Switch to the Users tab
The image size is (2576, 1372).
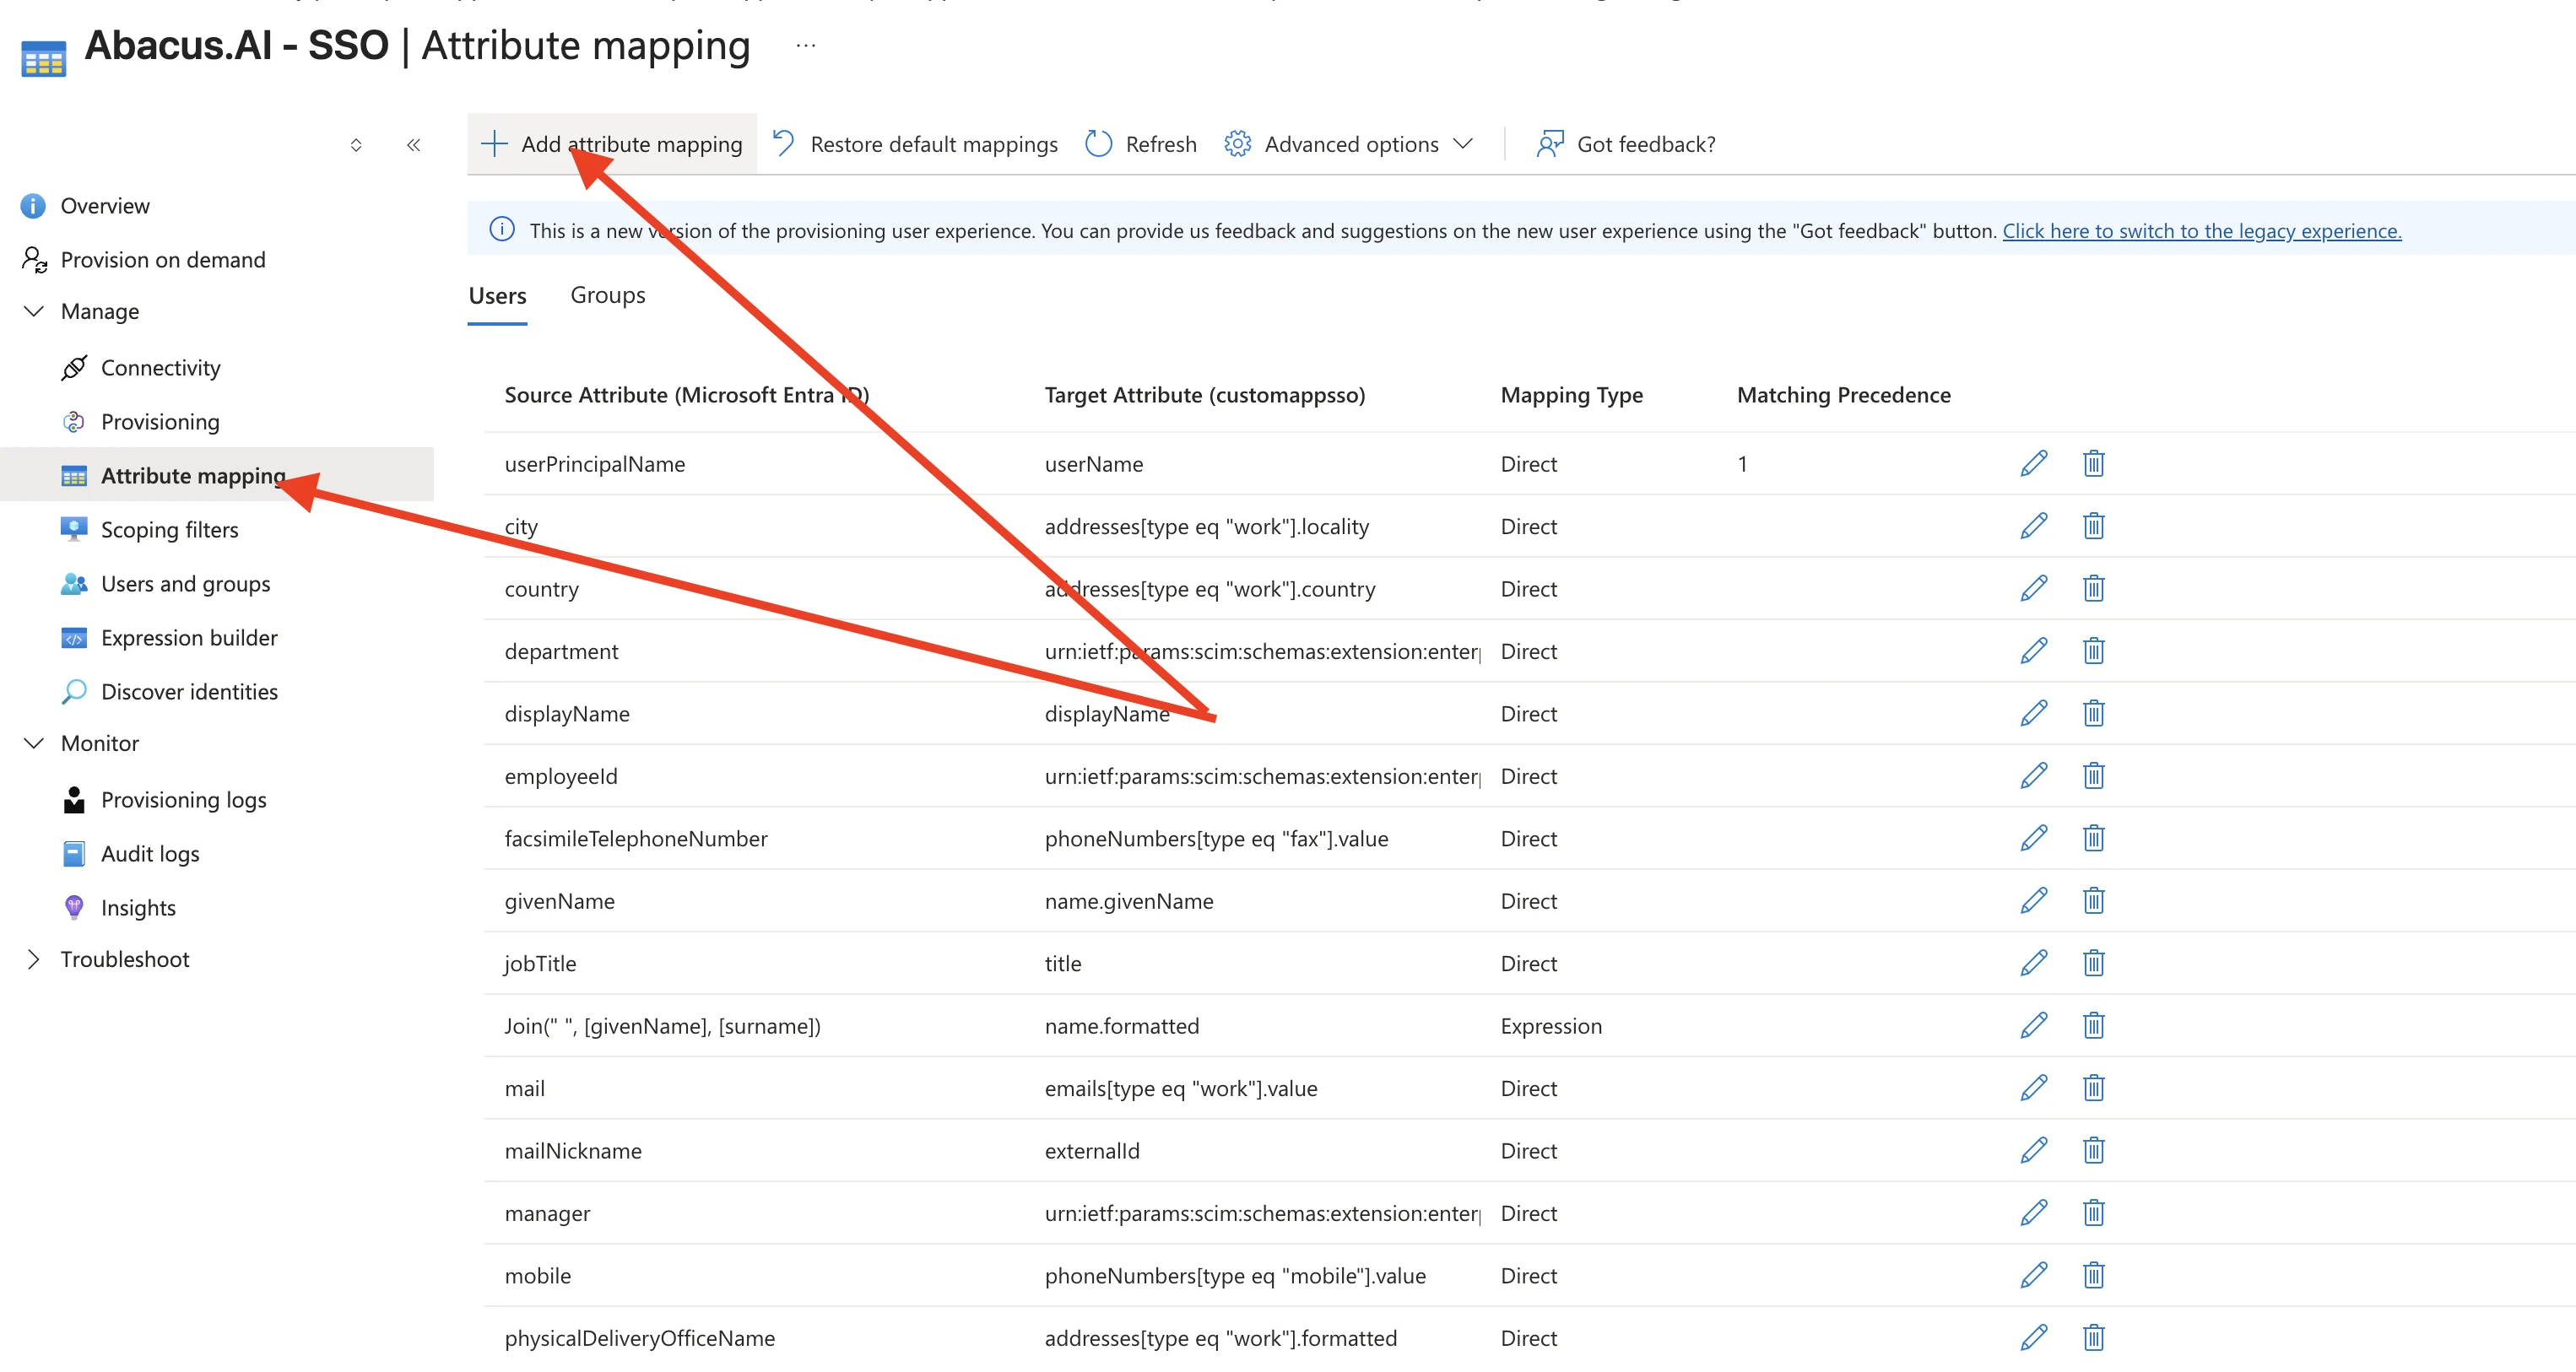pos(497,296)
